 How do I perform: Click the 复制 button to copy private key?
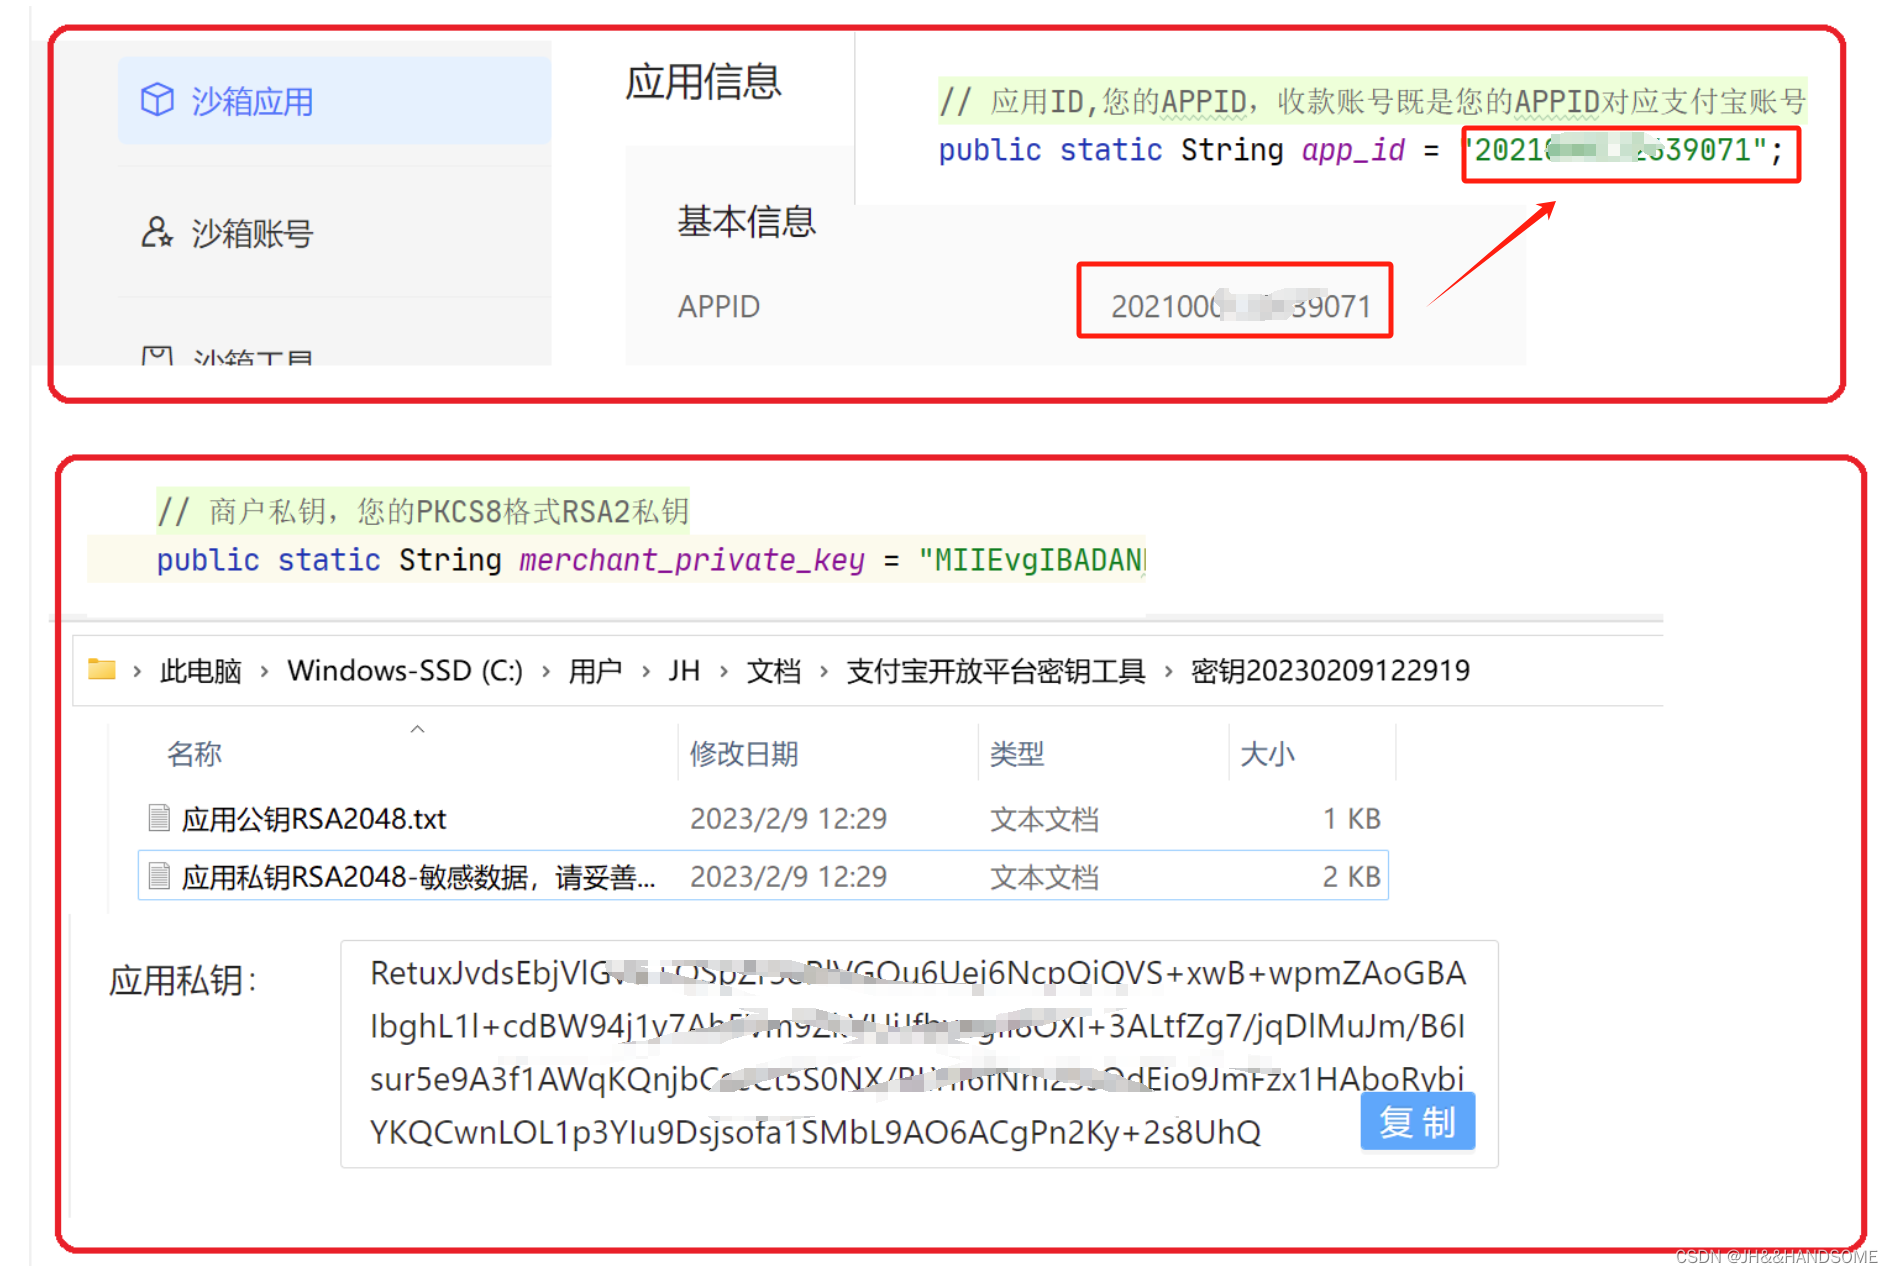[x=1418, y=1122]
